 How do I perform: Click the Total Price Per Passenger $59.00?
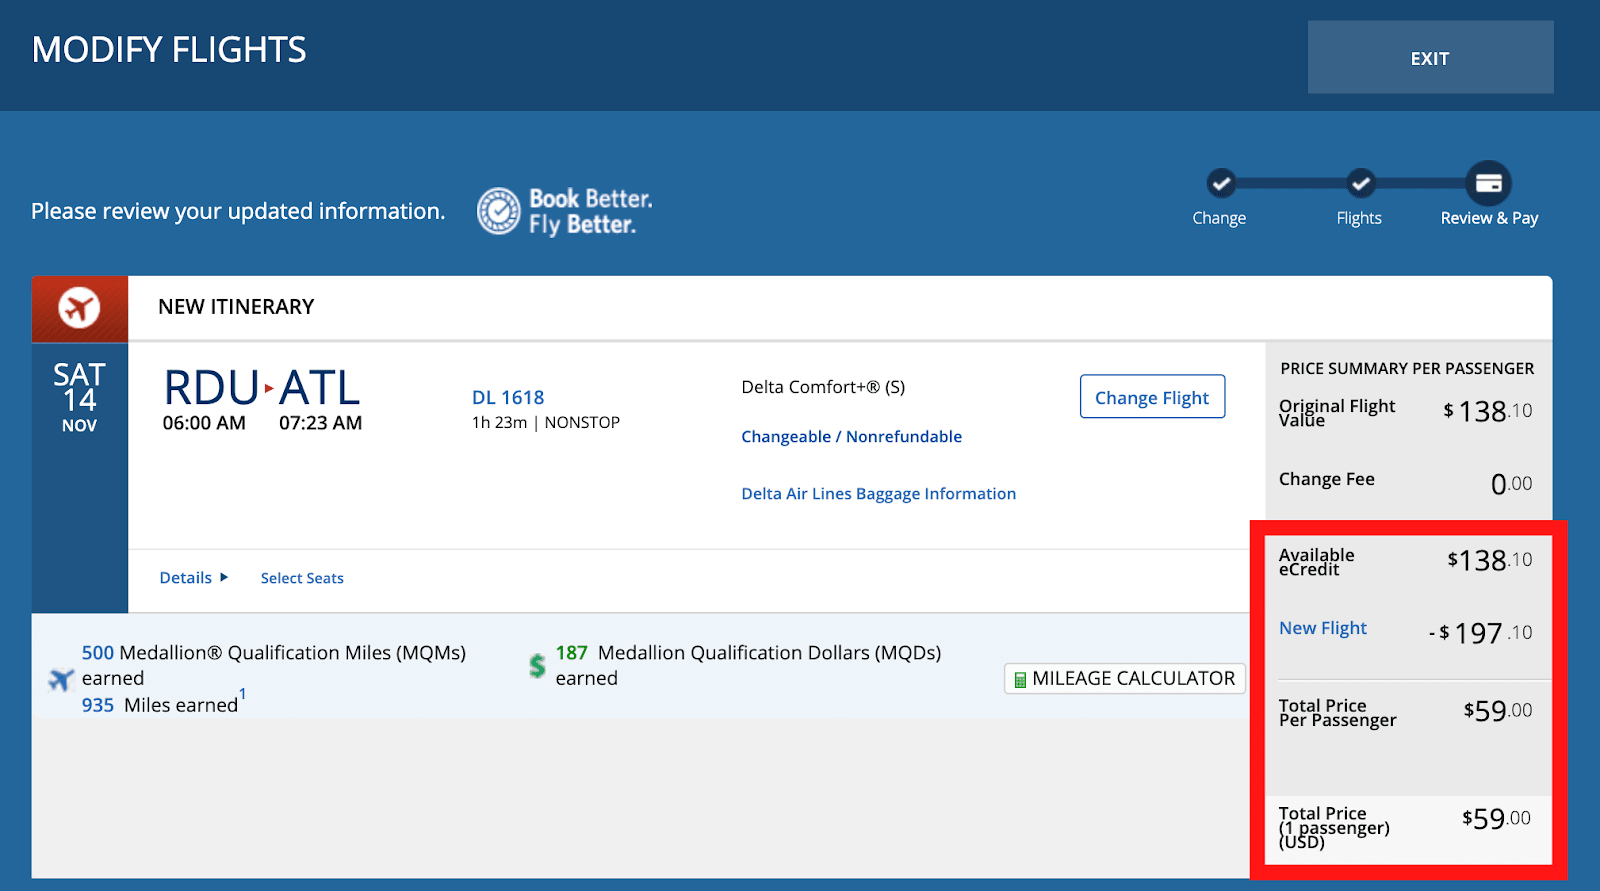point(1497,711)
